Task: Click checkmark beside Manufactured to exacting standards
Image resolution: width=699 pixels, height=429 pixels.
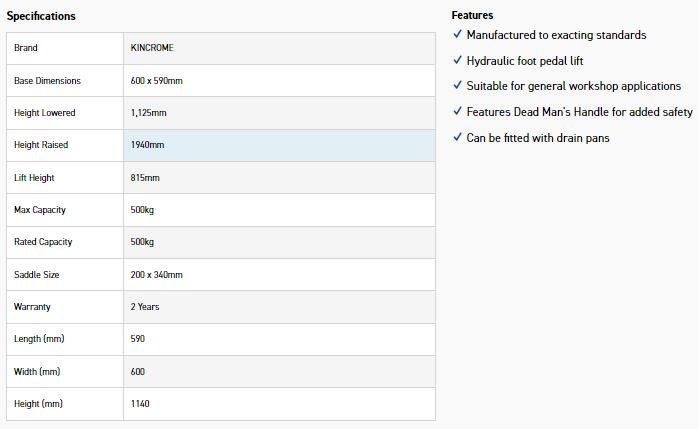Action: [457, 35]
